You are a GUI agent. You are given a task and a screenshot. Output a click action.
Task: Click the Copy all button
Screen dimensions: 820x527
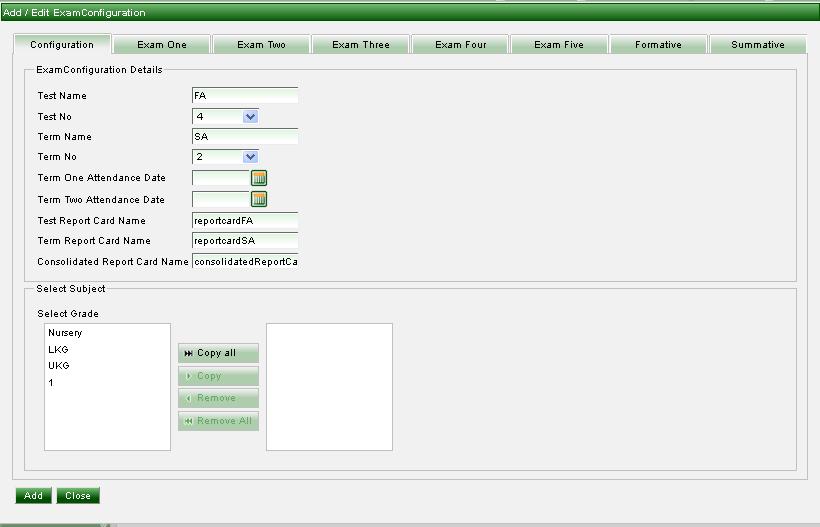tap(218, 353)
